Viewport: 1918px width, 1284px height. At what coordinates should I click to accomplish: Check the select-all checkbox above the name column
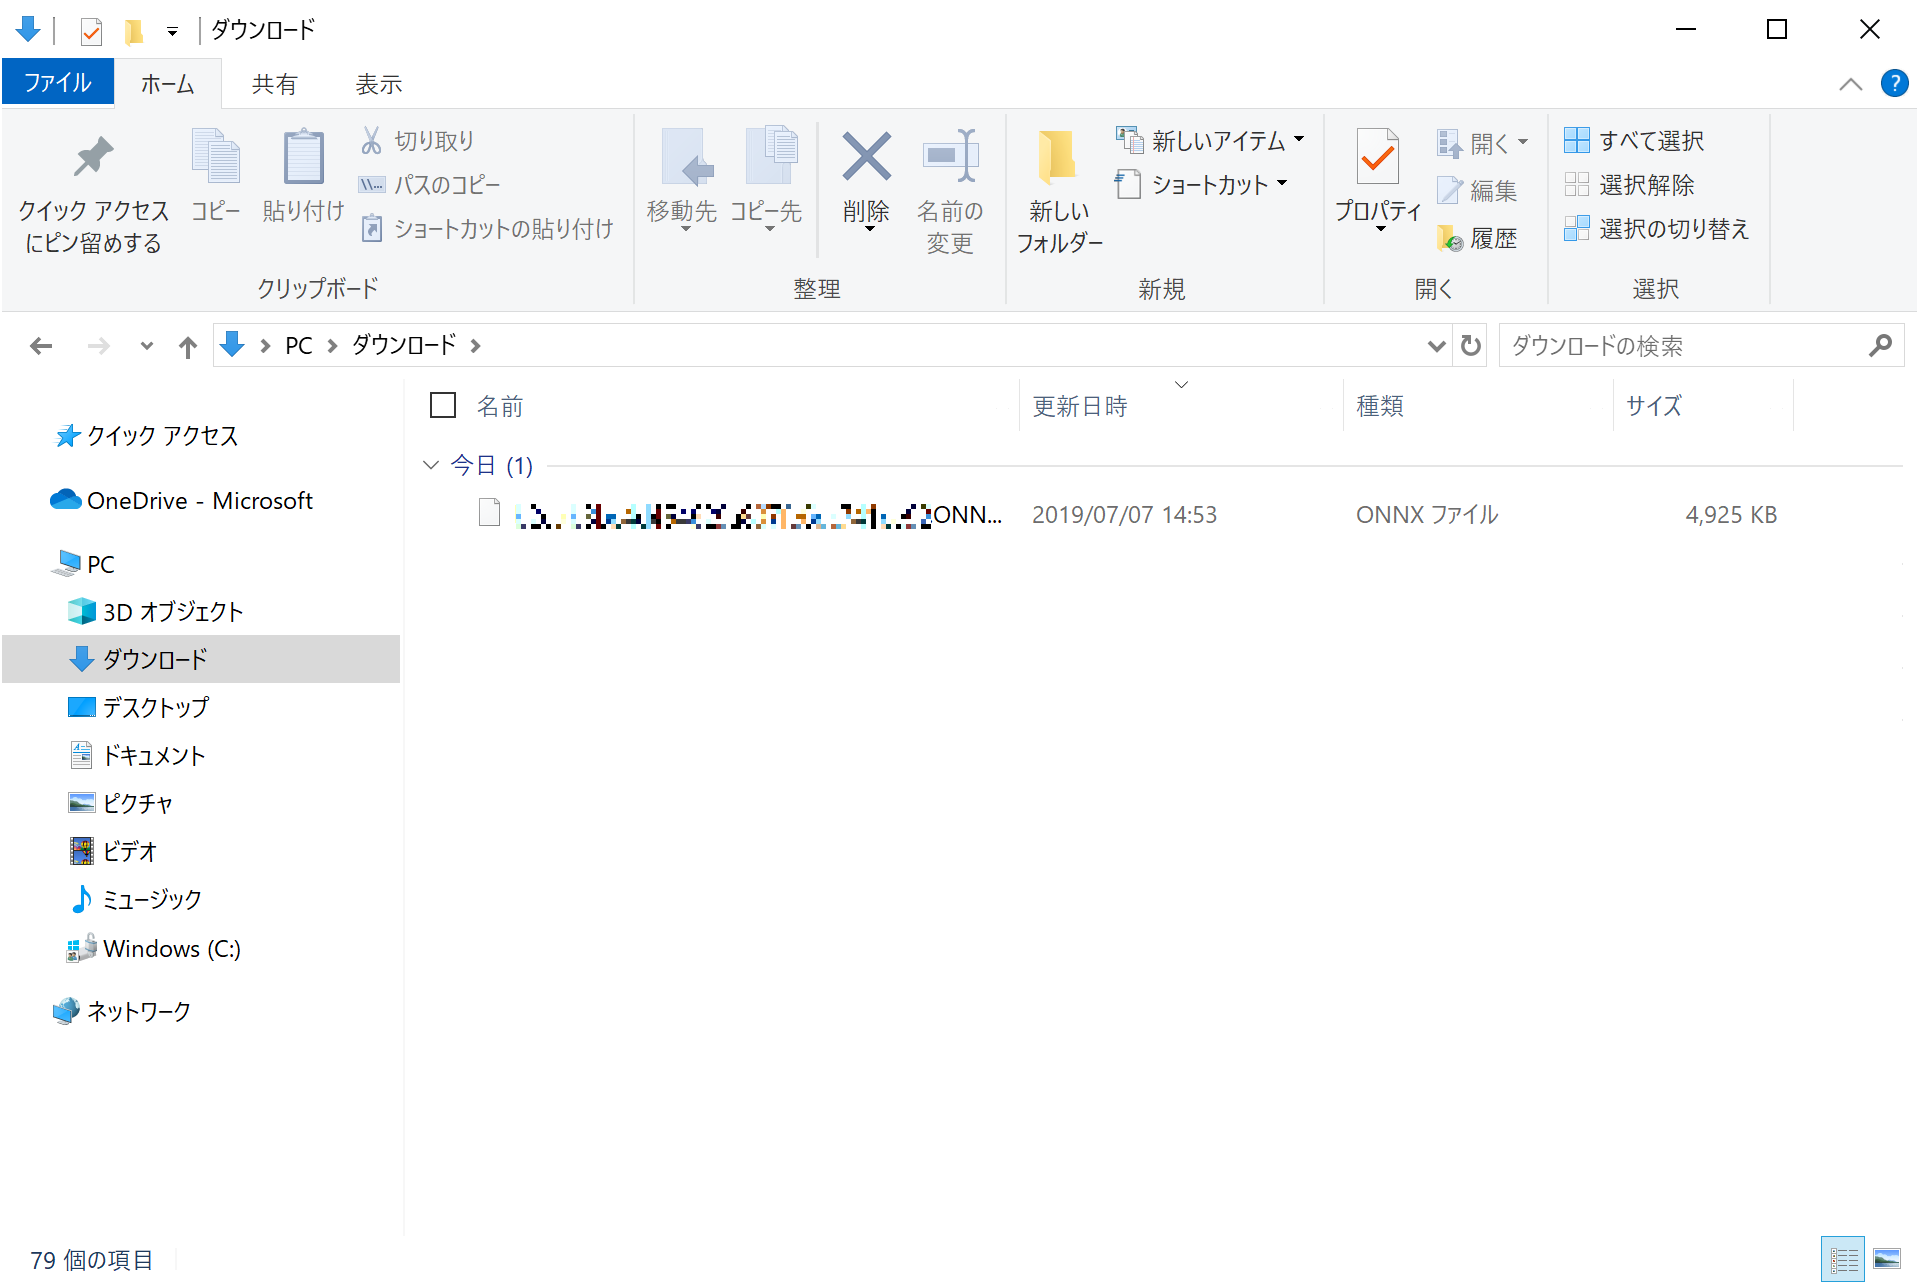(442, 405)
